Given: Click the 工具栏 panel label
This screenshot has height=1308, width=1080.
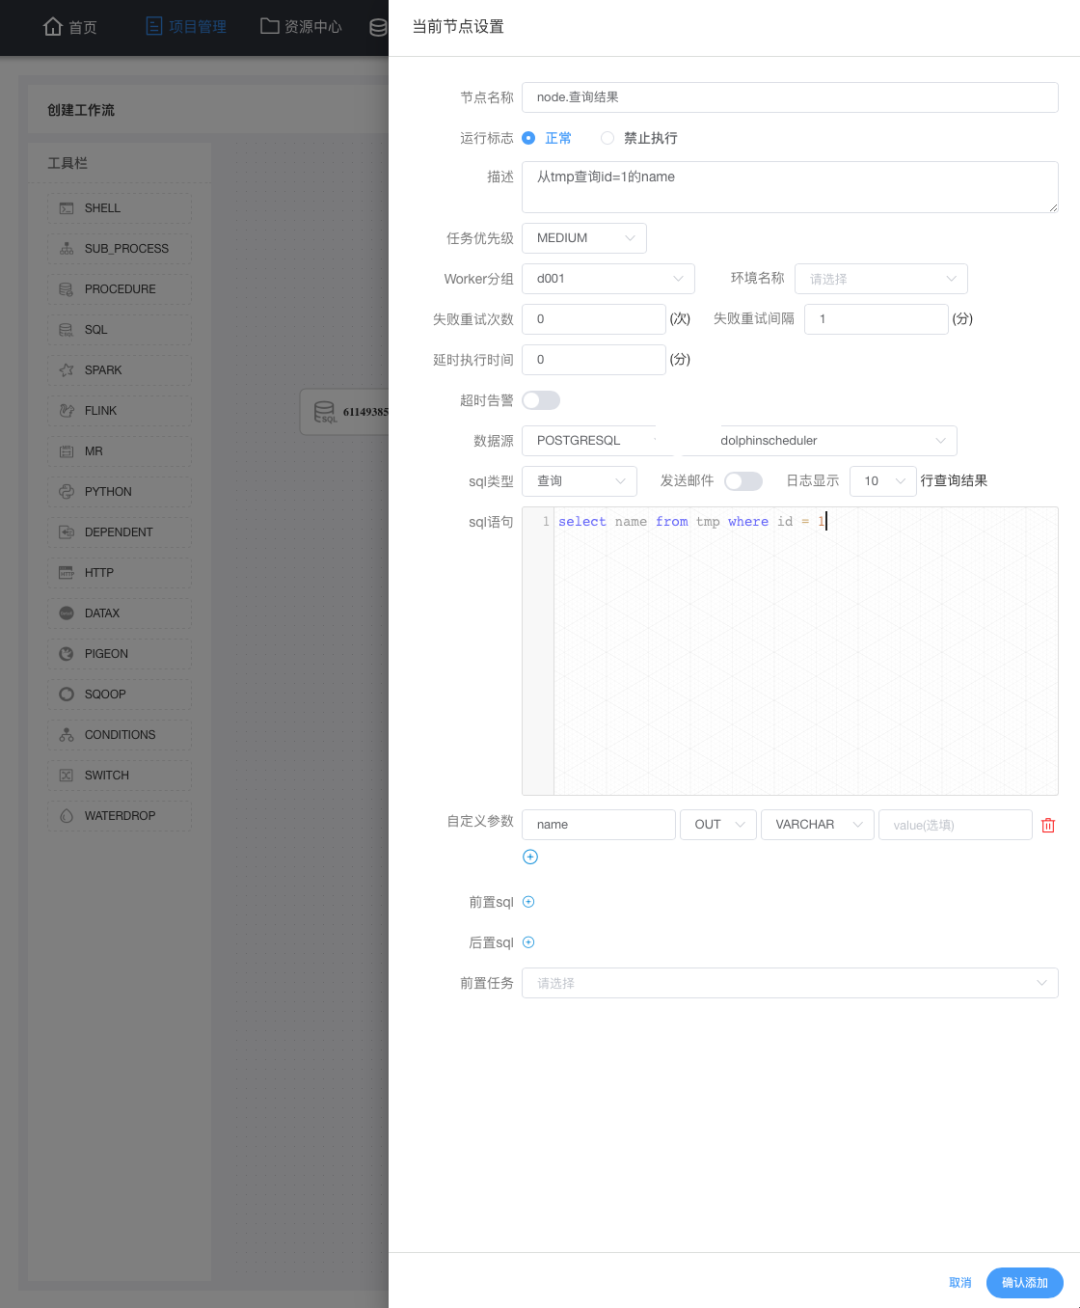Looking at the screenshot, I should coord(68,163).
